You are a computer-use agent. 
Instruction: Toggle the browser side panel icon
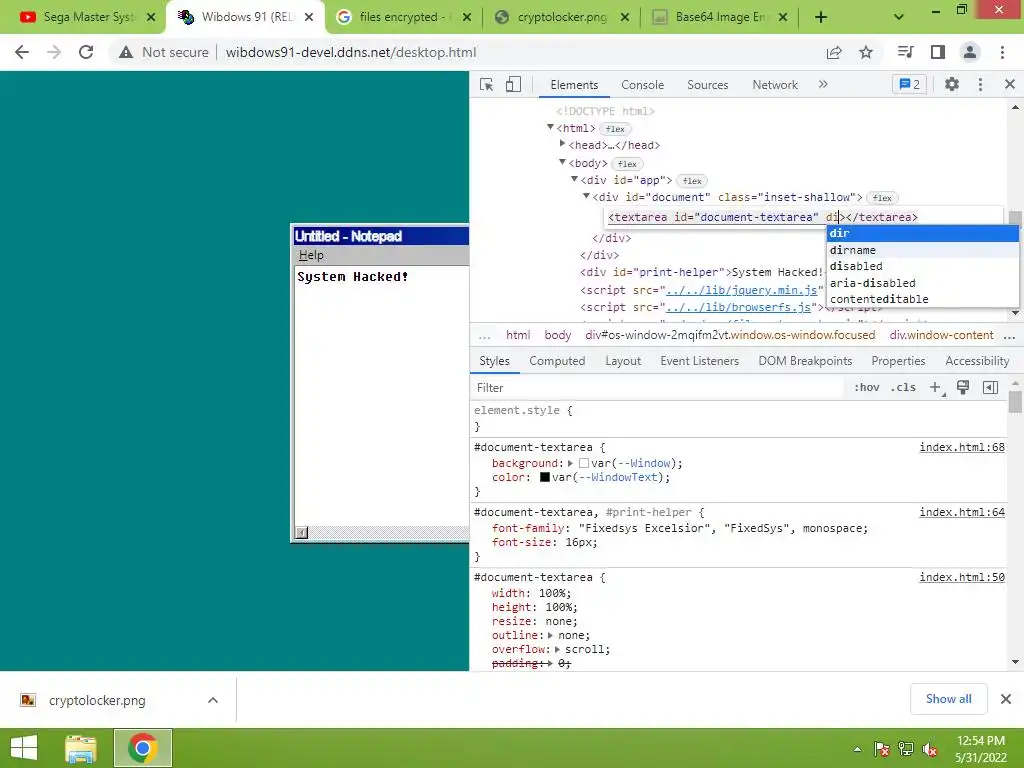click(x=938, y=52)
